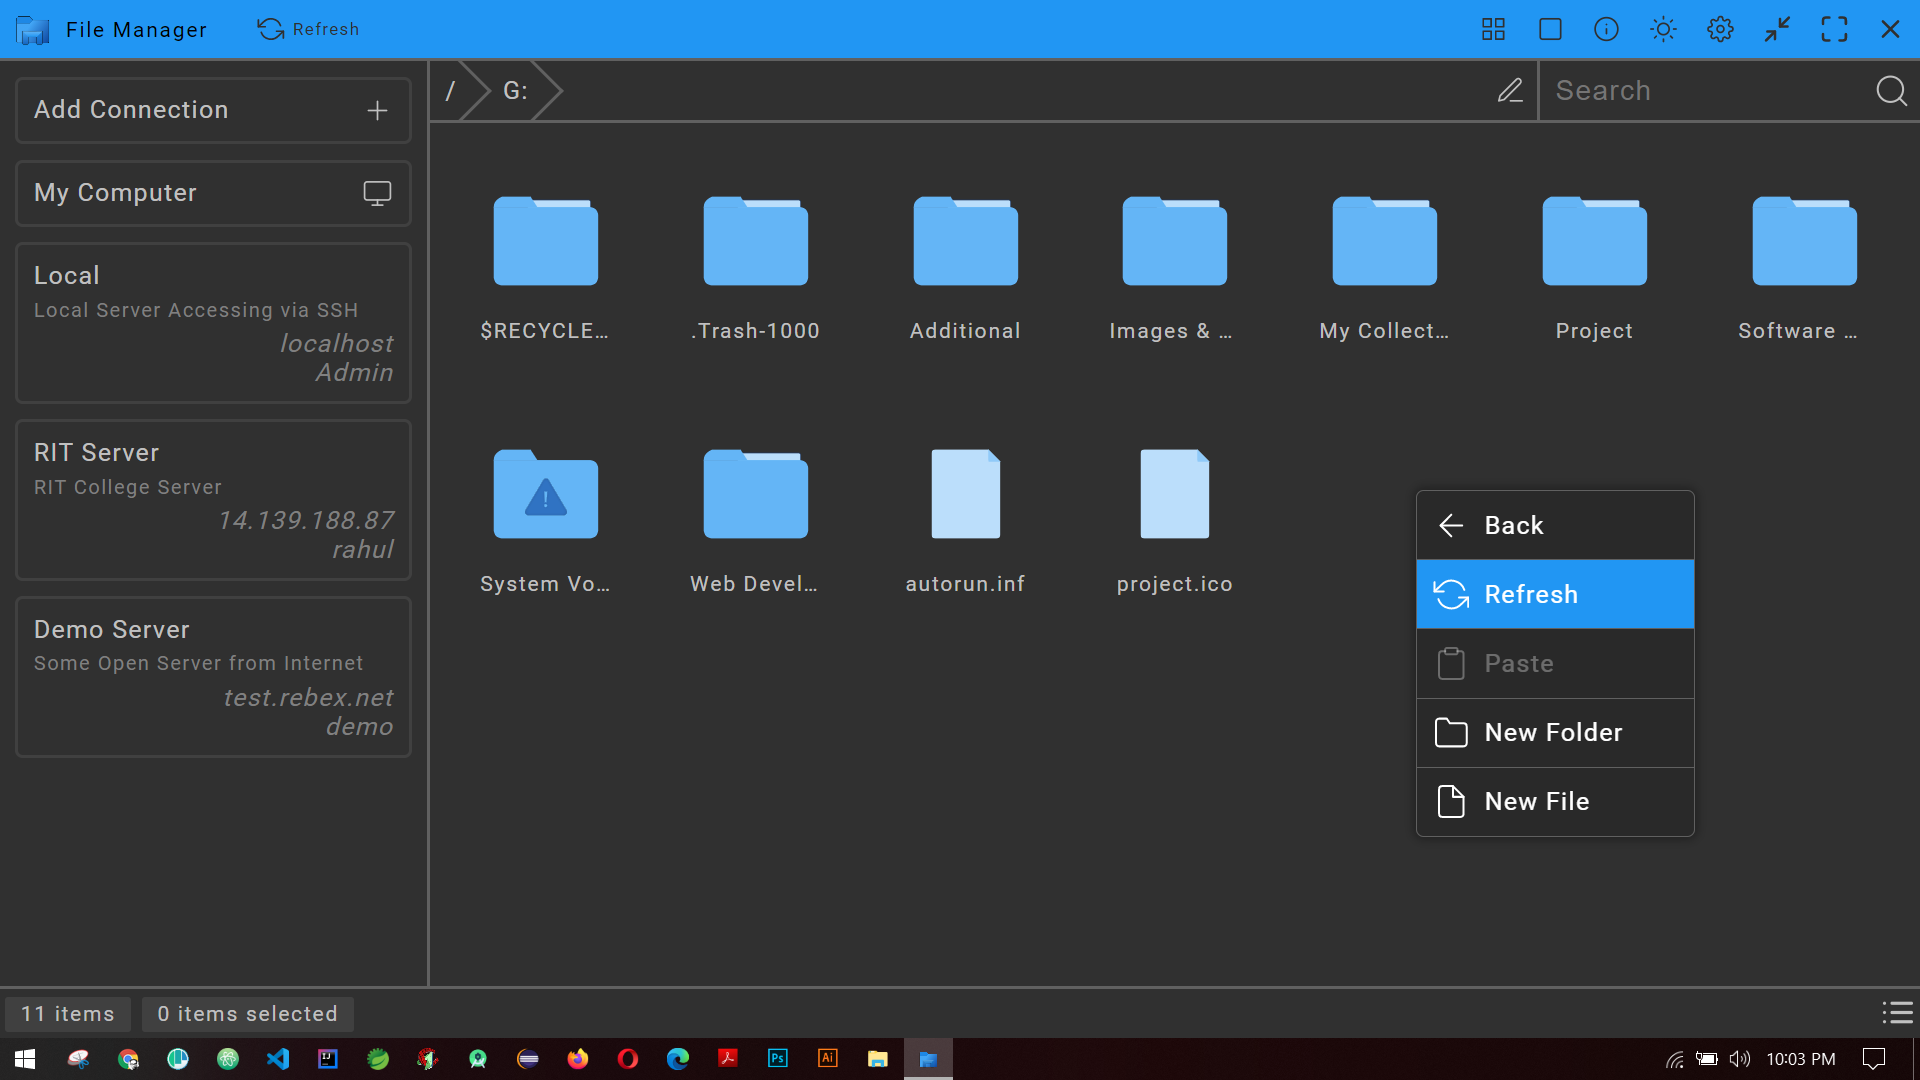The height and width of the screenshot is (1080, 1920).
Task: Open the root / breadcrumb
Action: click(452, 90)
